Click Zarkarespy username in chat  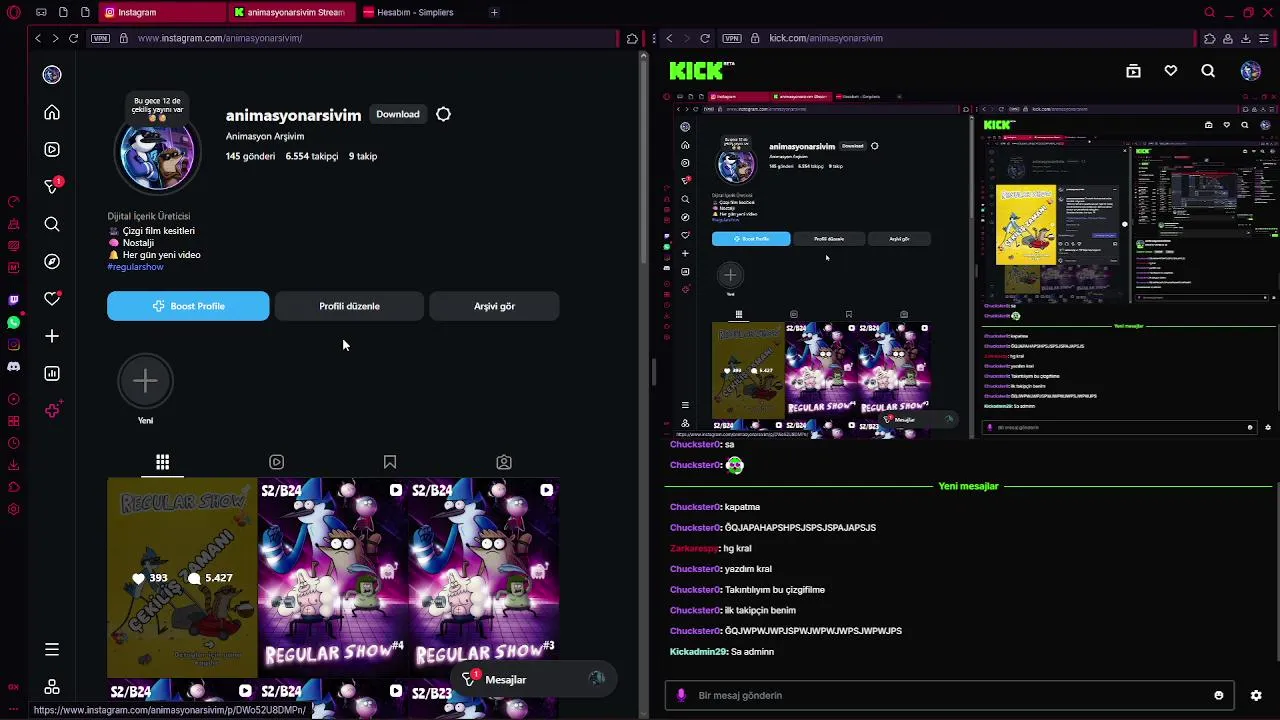pyautogui.click(x=694, y=548)
